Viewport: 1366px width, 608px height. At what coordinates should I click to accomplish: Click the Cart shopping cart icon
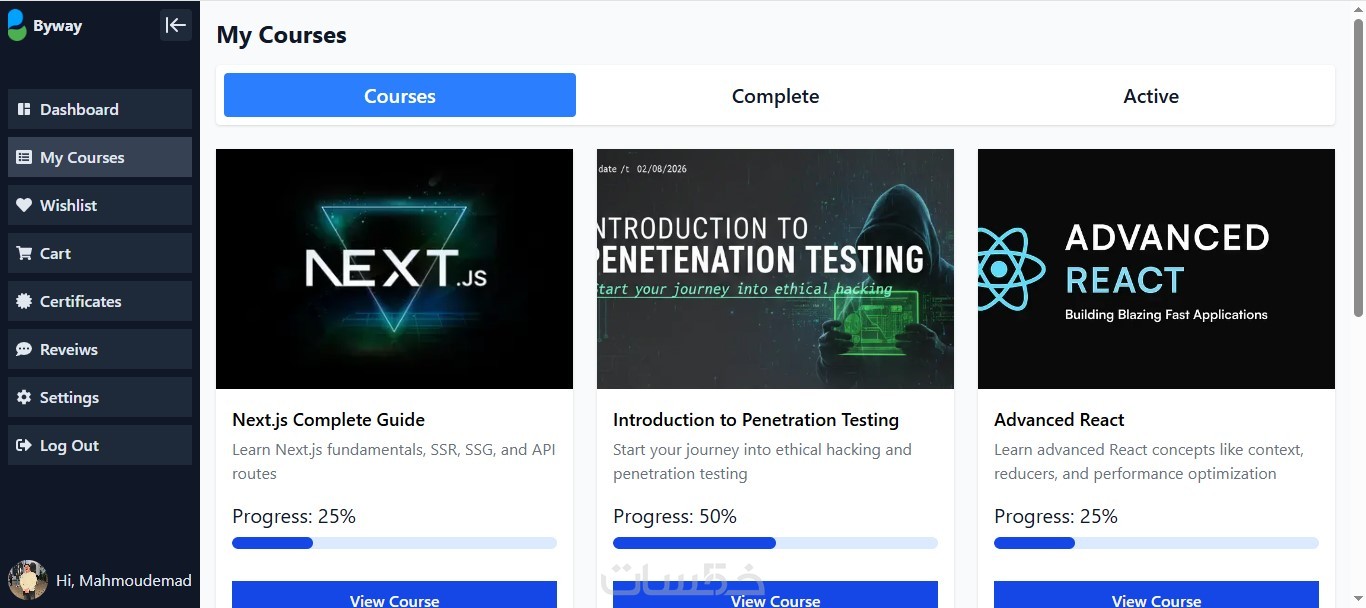point(24,253)
